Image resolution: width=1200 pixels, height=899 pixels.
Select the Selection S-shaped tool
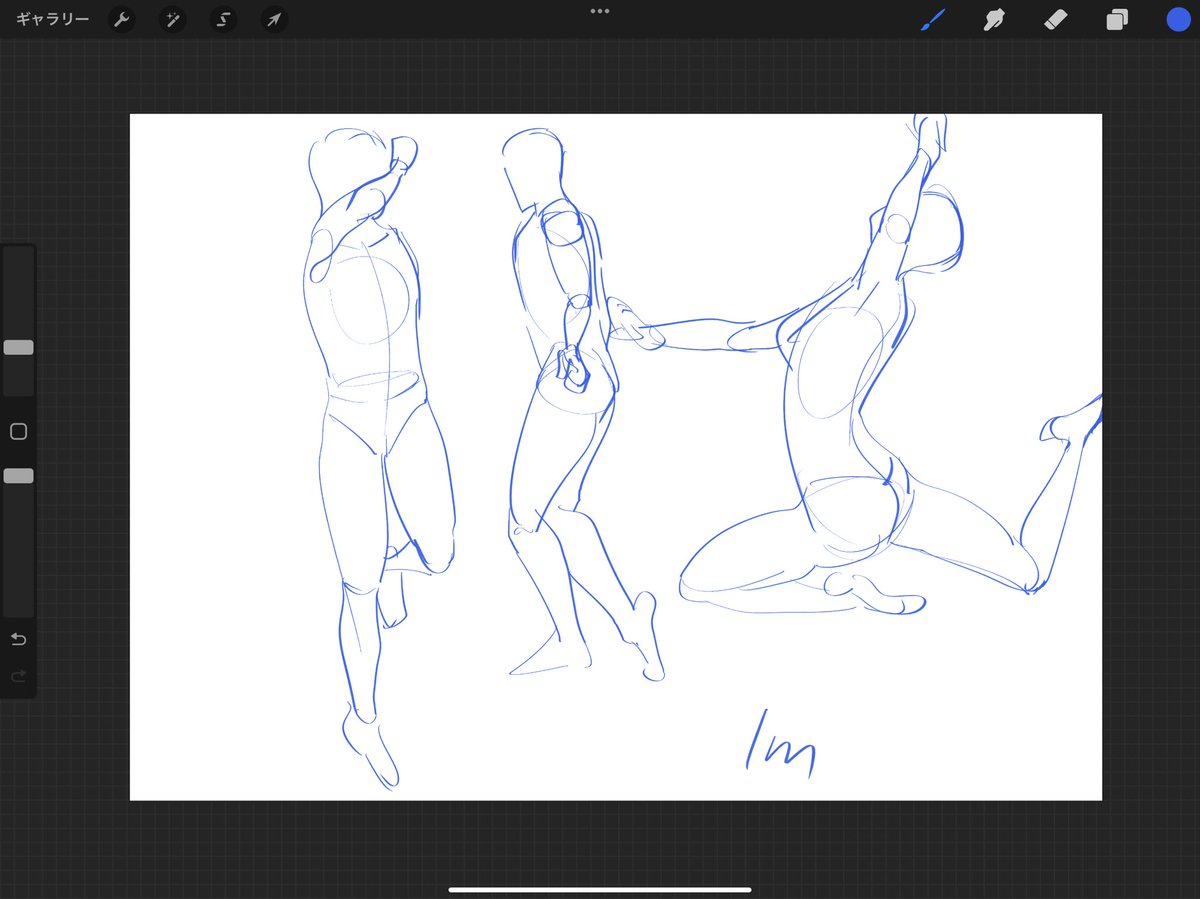coord(224,20)
